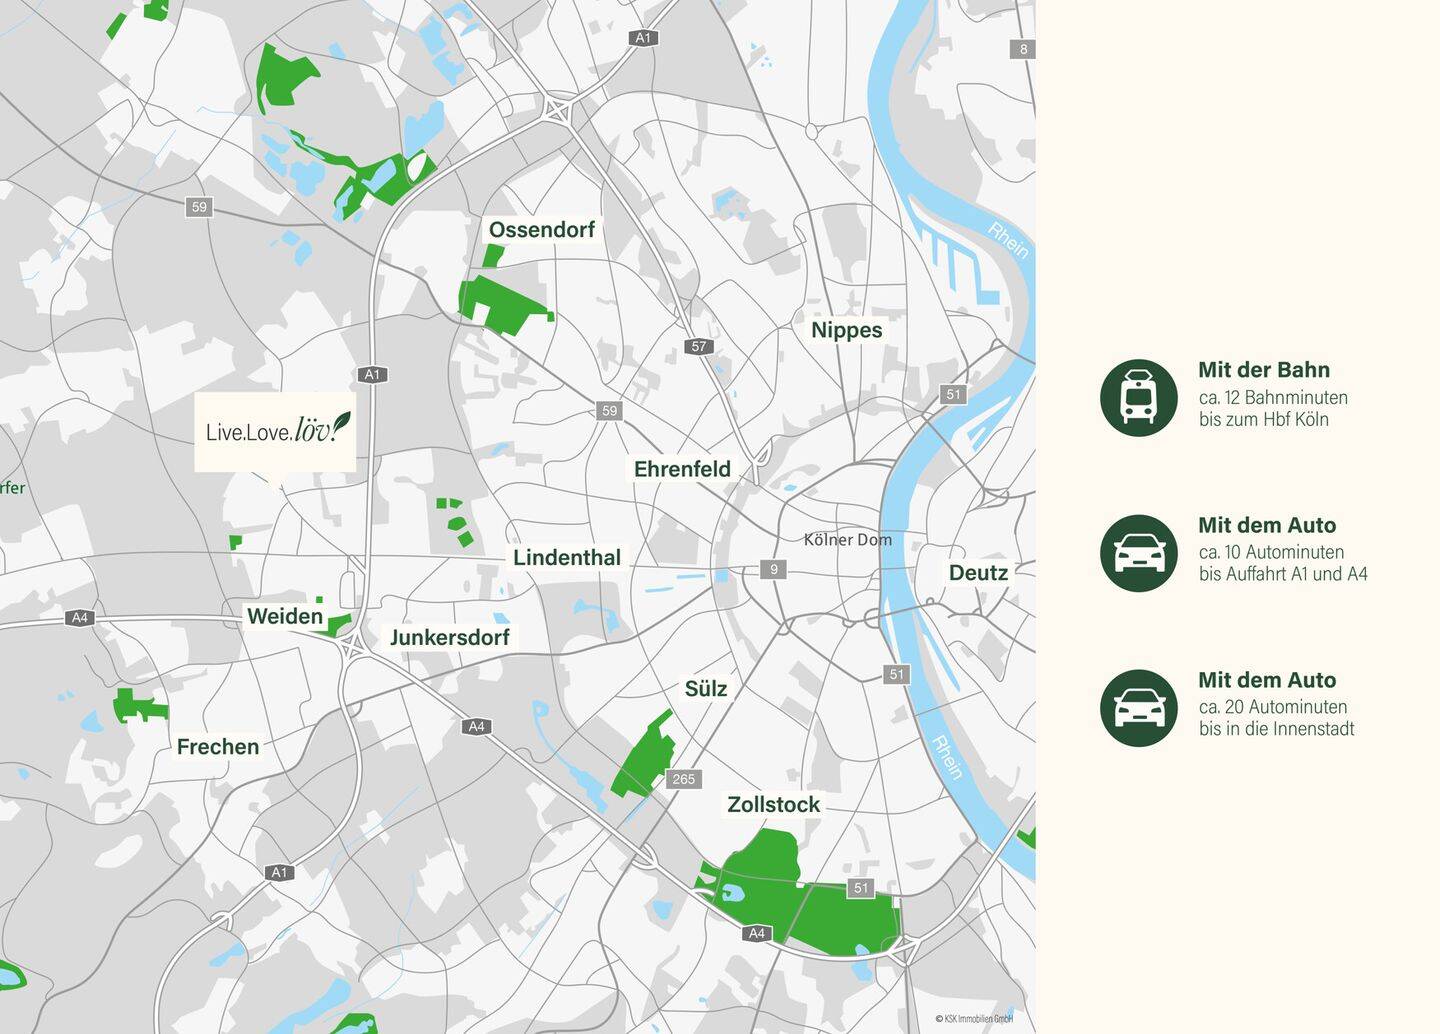The width and height of the screenshot is (1440, 1034).
Task: Click the A1 shield beside the Live.Love.löv logo
Action: 373,375
